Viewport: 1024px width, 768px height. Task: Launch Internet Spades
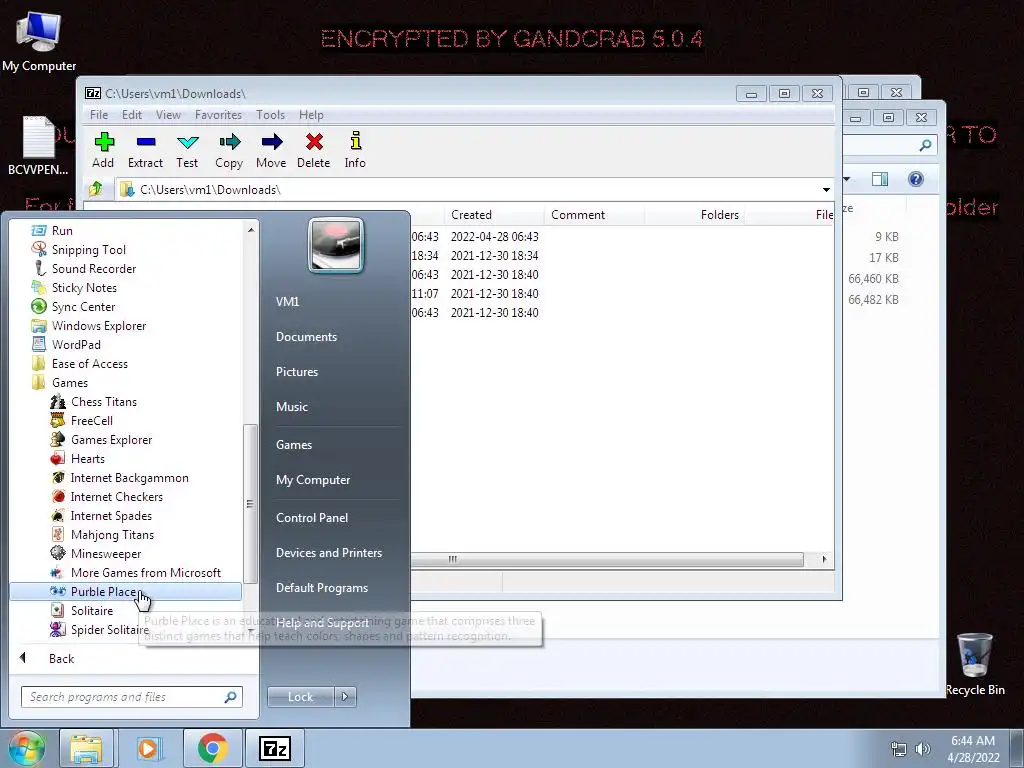(125, 515)
